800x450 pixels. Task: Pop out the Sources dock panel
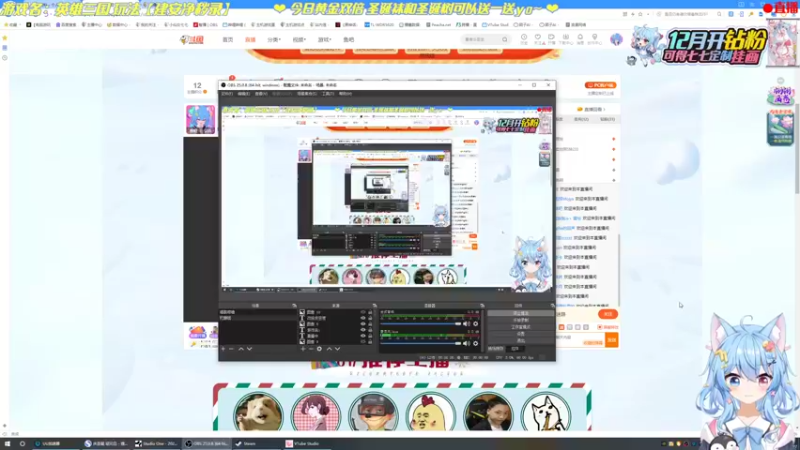[374, 305]
